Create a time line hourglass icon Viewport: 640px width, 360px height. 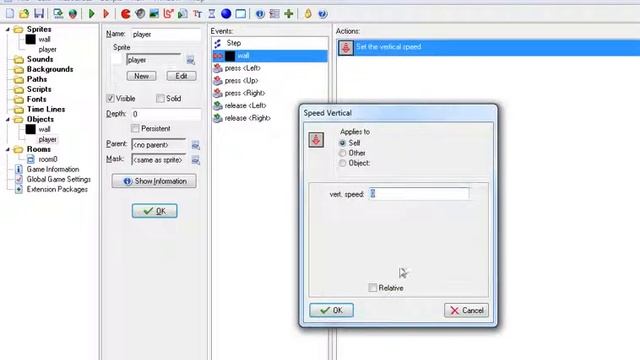pyautogui.click(x=212, y=14)
